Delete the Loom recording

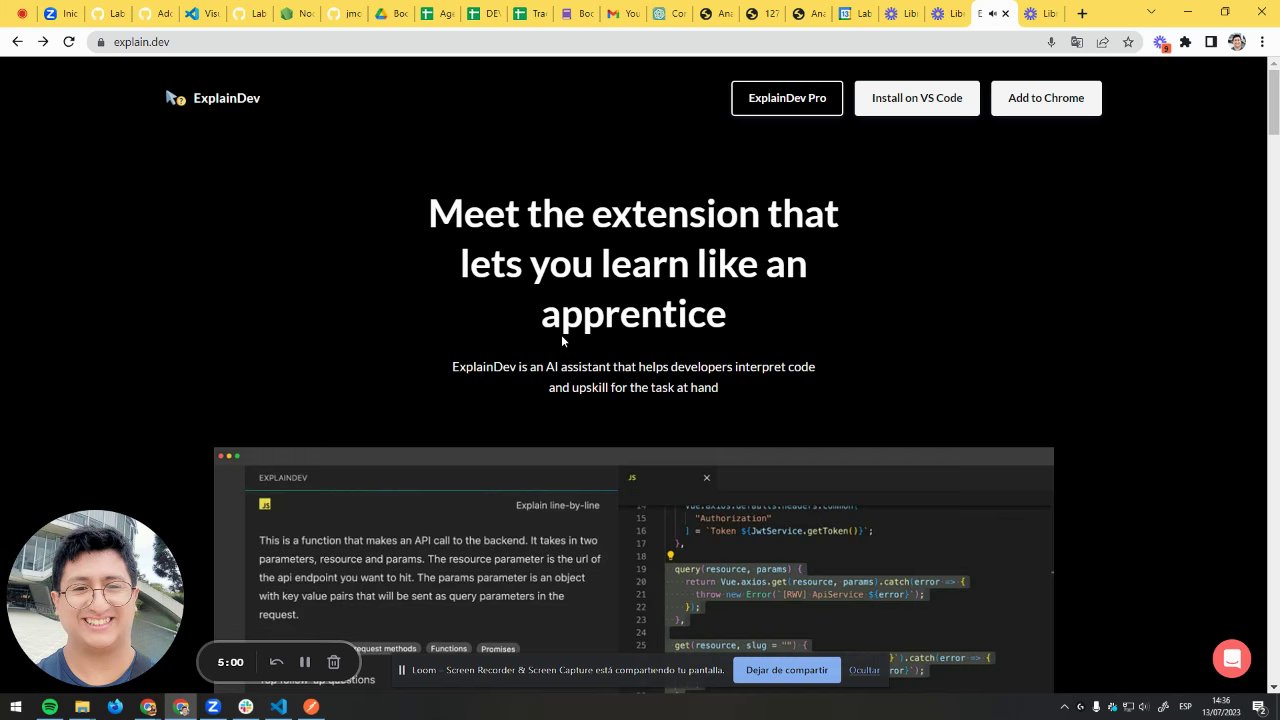tap(334, 662)
